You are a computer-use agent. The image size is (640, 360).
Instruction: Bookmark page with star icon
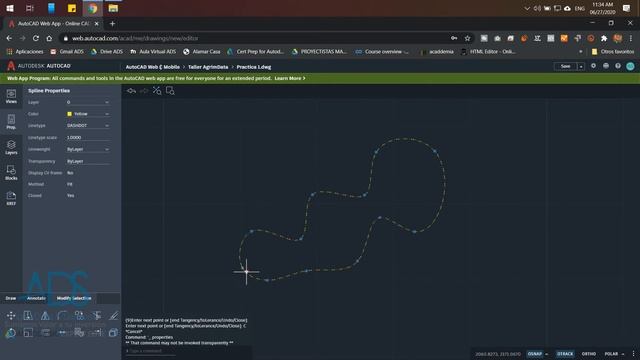click(x=467, y=38)
